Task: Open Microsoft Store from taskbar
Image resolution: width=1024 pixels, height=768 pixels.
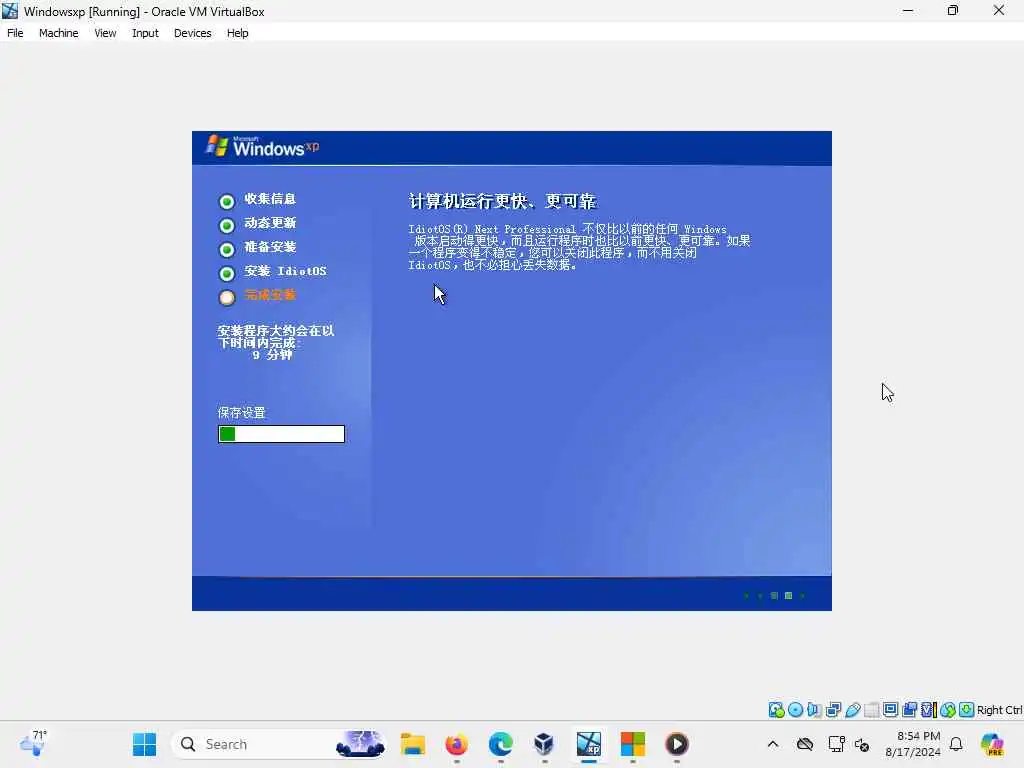Action: (632, 744)
